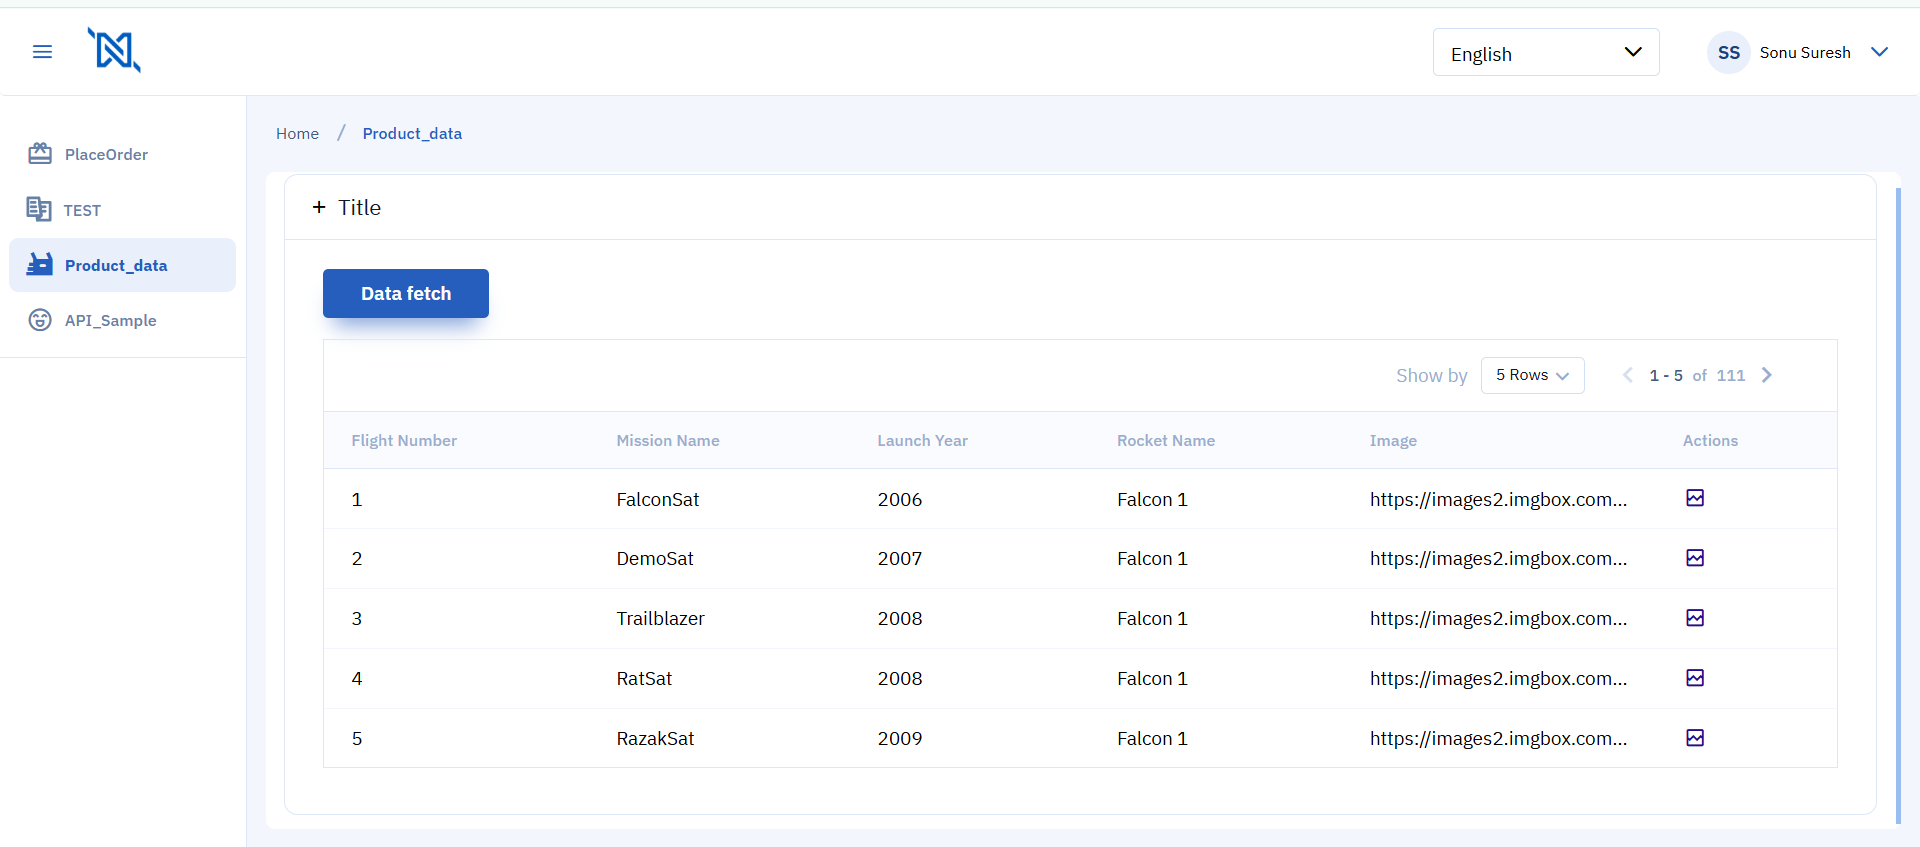Click the Image column header
1920x847 pixels.
[1393, 440]
